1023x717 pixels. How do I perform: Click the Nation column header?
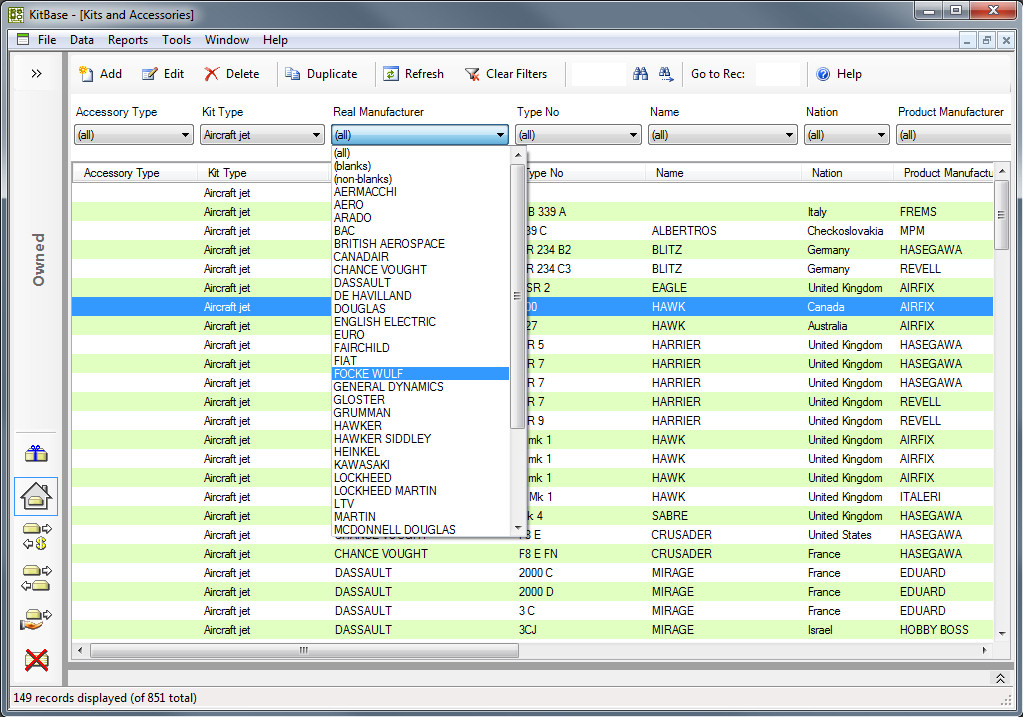coord(847,173)
